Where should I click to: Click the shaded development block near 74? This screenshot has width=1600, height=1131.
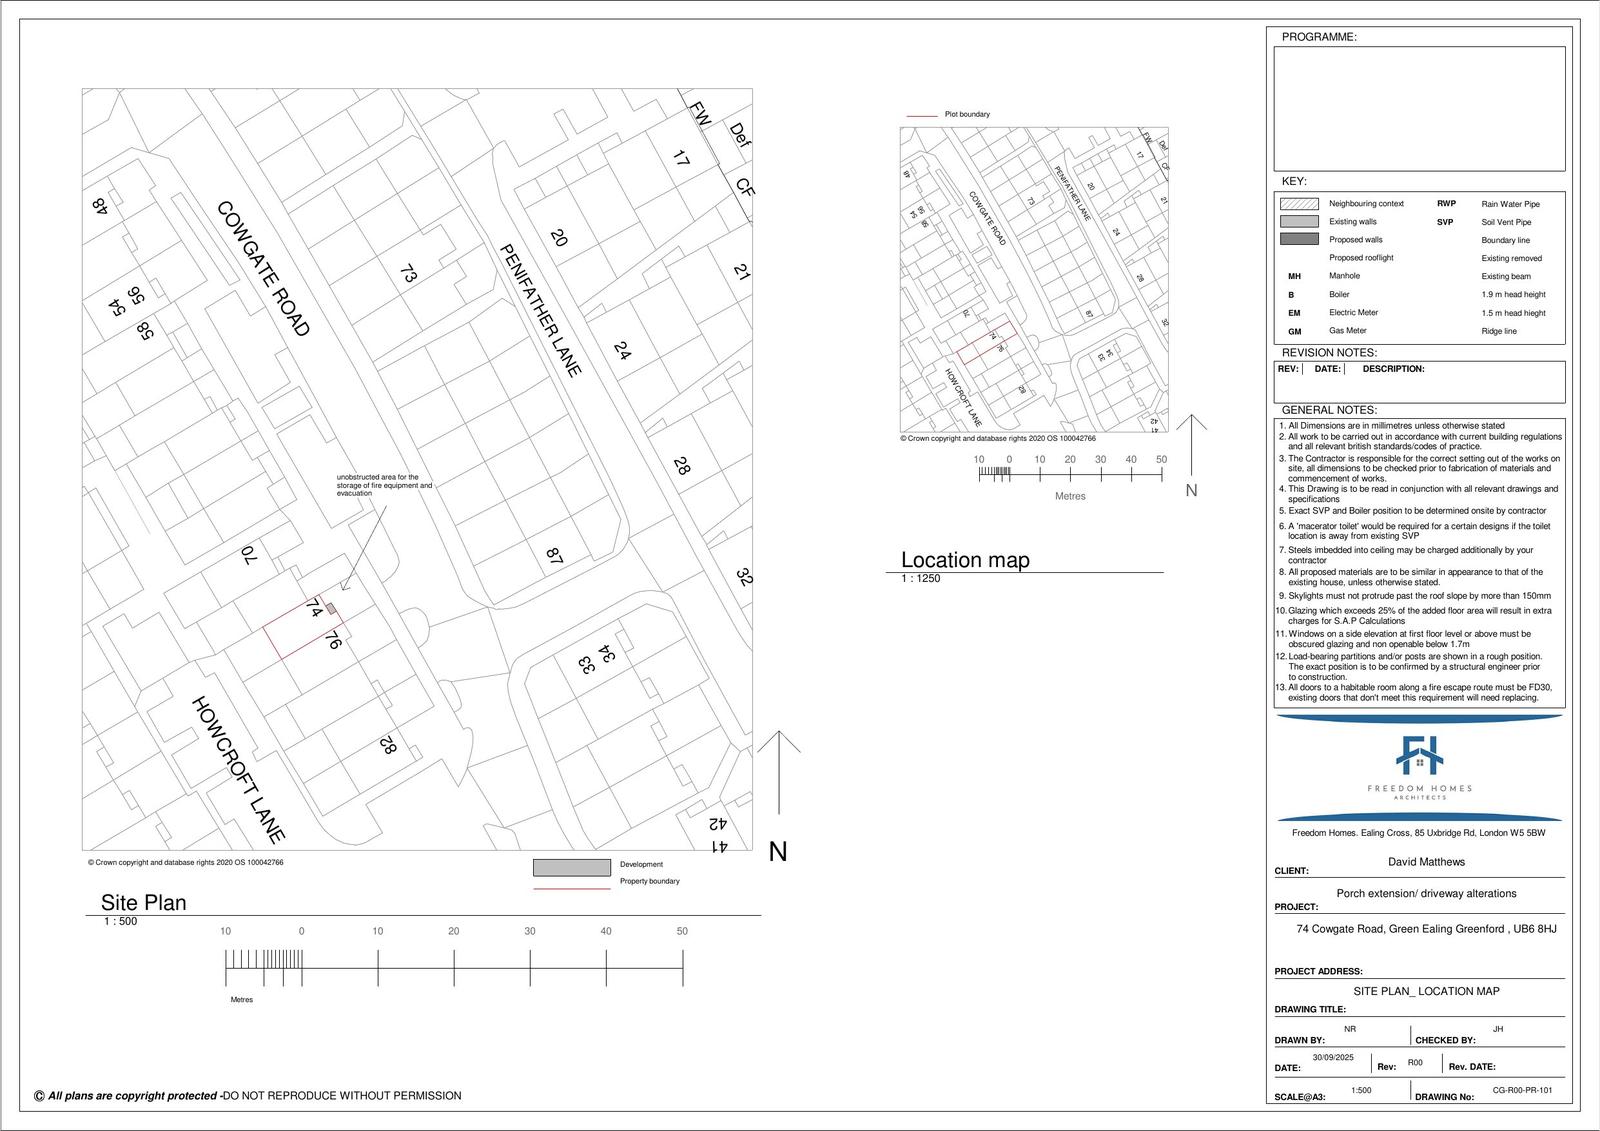click(331, 608)
